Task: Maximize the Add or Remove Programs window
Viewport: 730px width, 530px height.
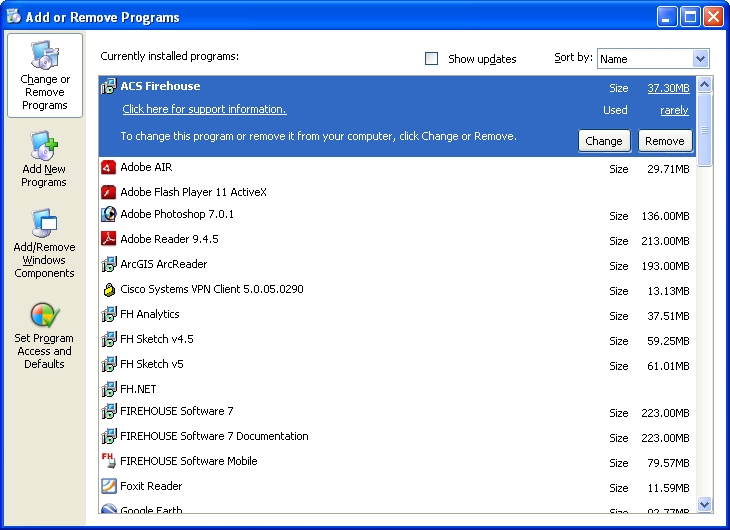Action: [x=690, y=17]
